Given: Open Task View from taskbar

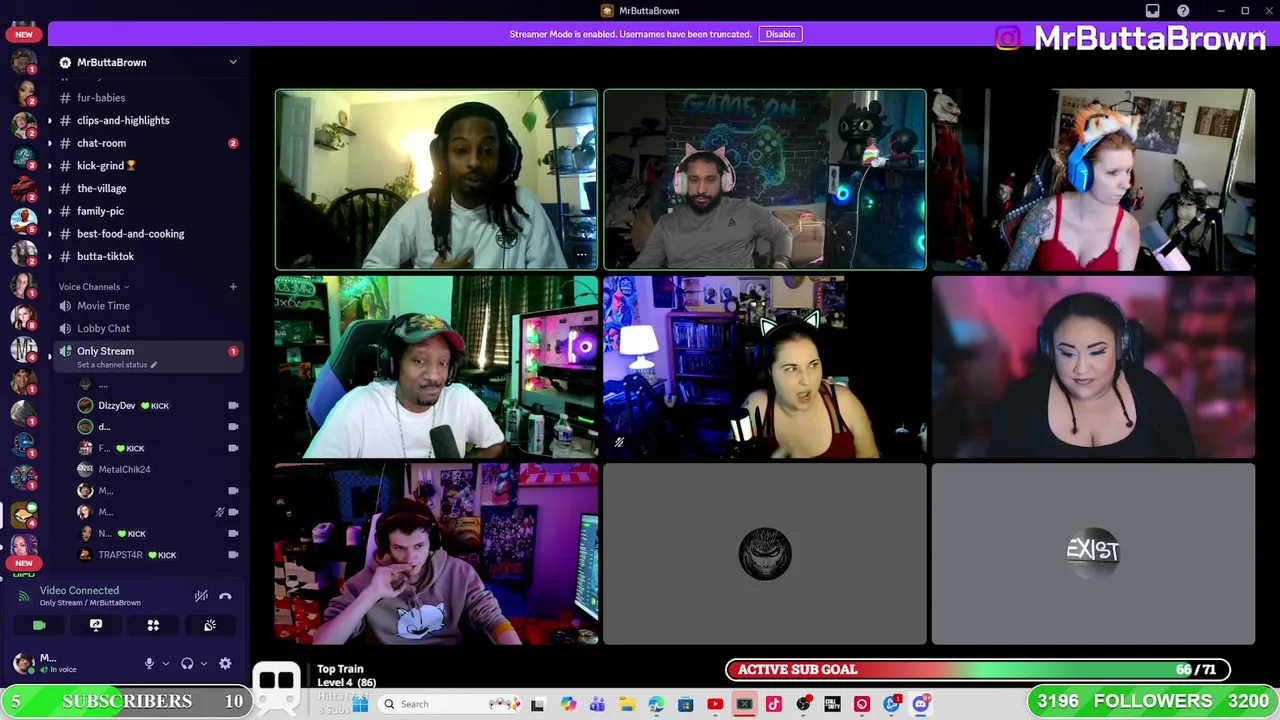Looking at the screenshot, I should (538, 704).
